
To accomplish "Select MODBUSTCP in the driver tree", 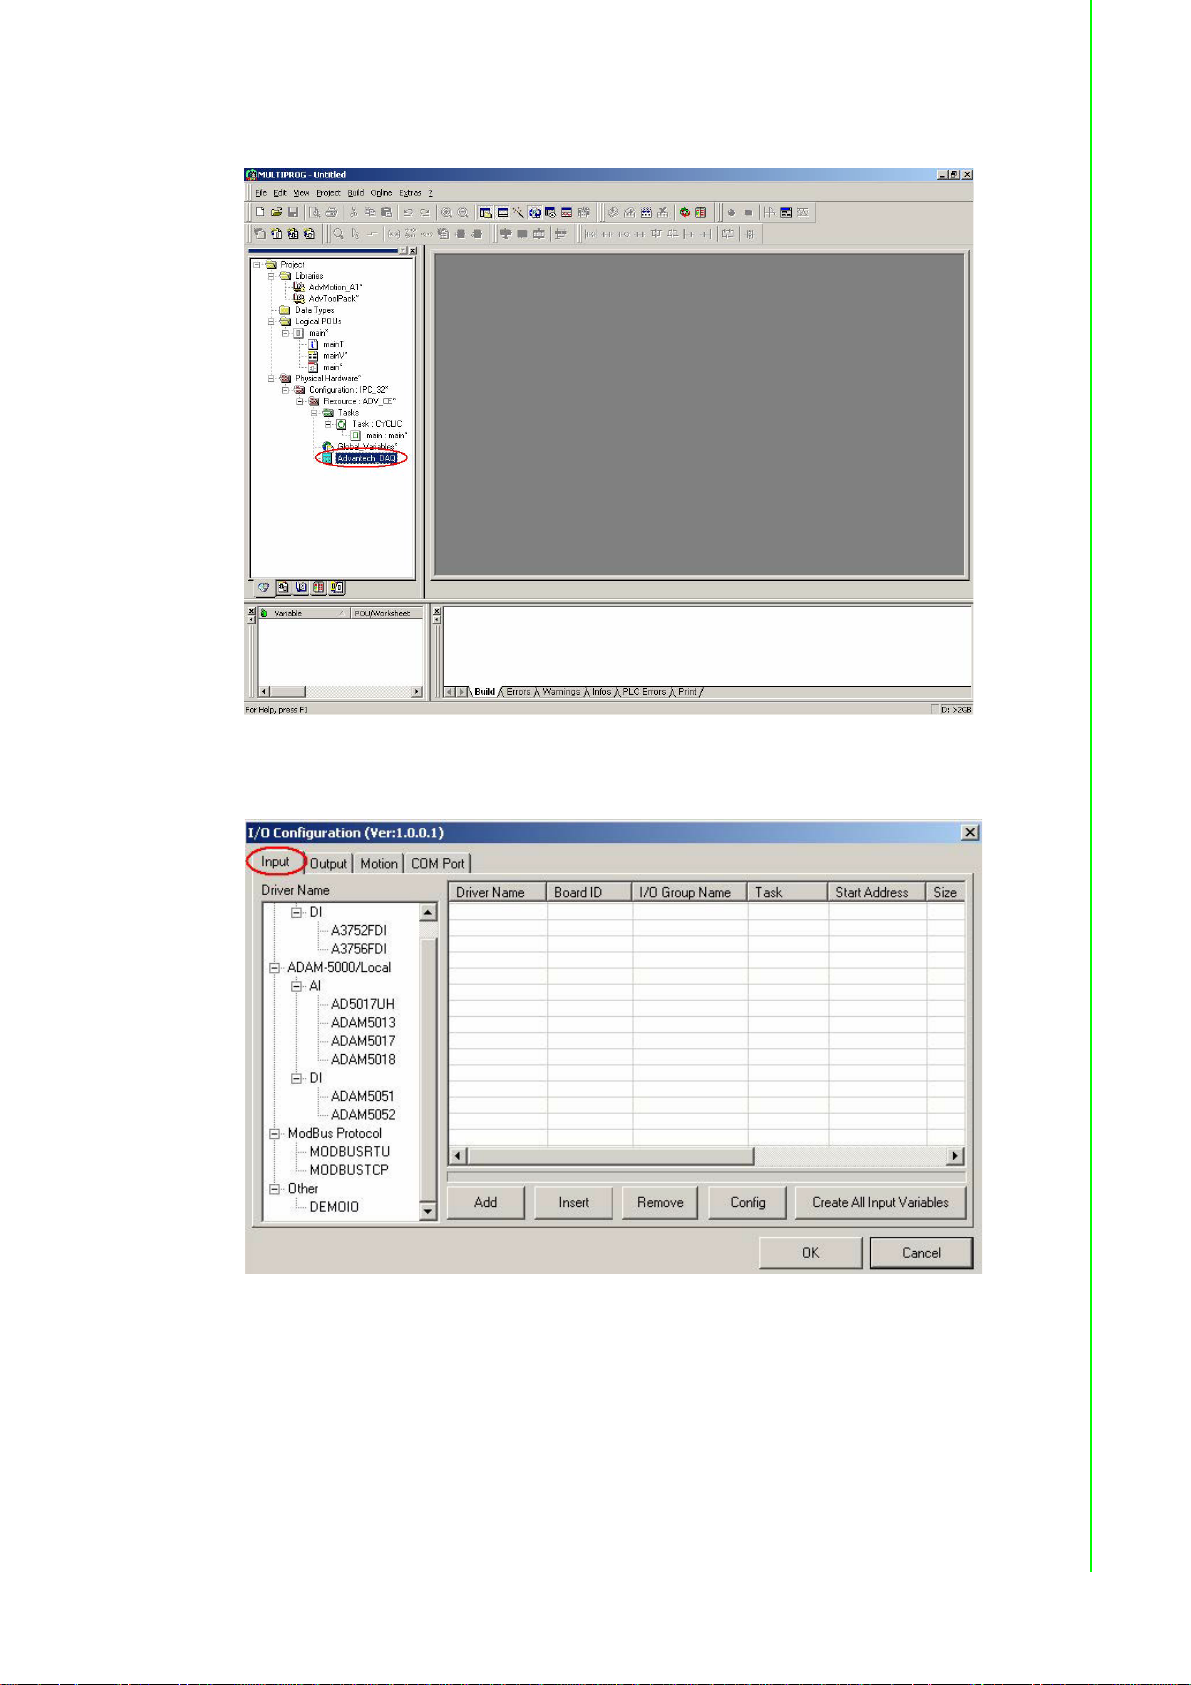I will coord(349,1170).
